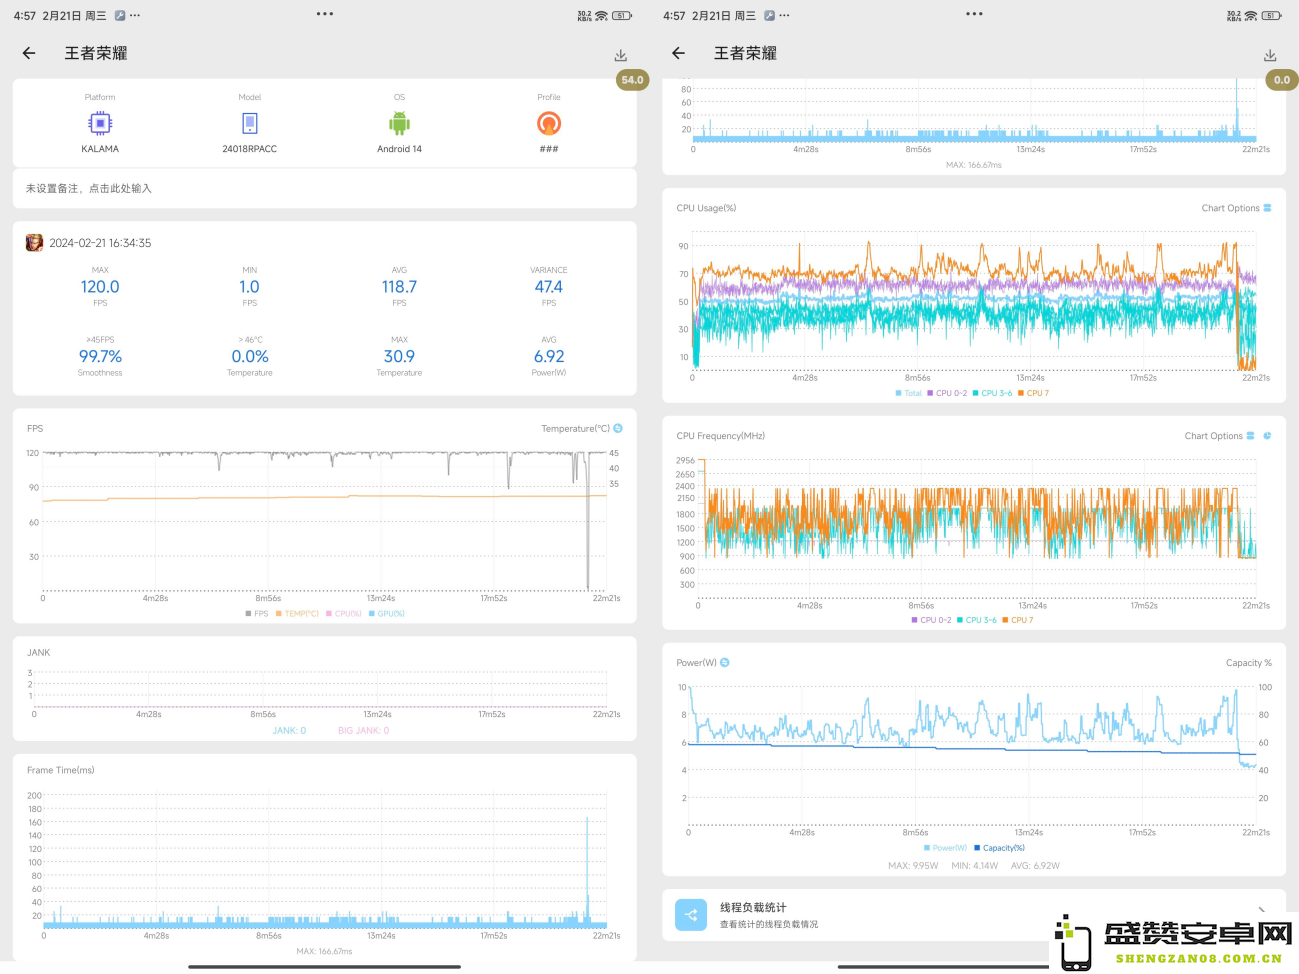Select the 6.92 AVG Power(W) value
Viewport: 1299px width, 974px height.
(549, 357)
